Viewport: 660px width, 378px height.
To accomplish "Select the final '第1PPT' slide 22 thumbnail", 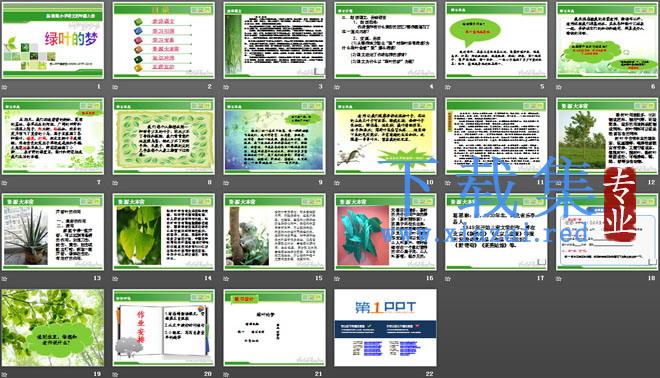I will point(386,327).
